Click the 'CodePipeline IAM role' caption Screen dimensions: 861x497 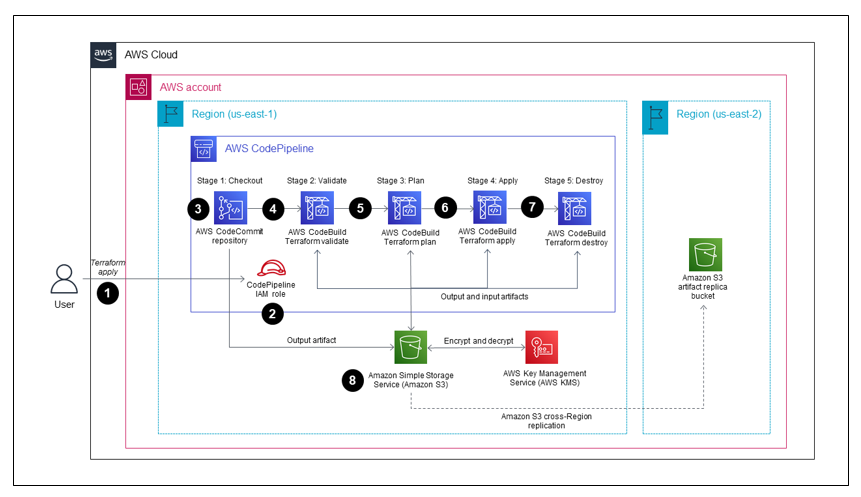(271, 289)
